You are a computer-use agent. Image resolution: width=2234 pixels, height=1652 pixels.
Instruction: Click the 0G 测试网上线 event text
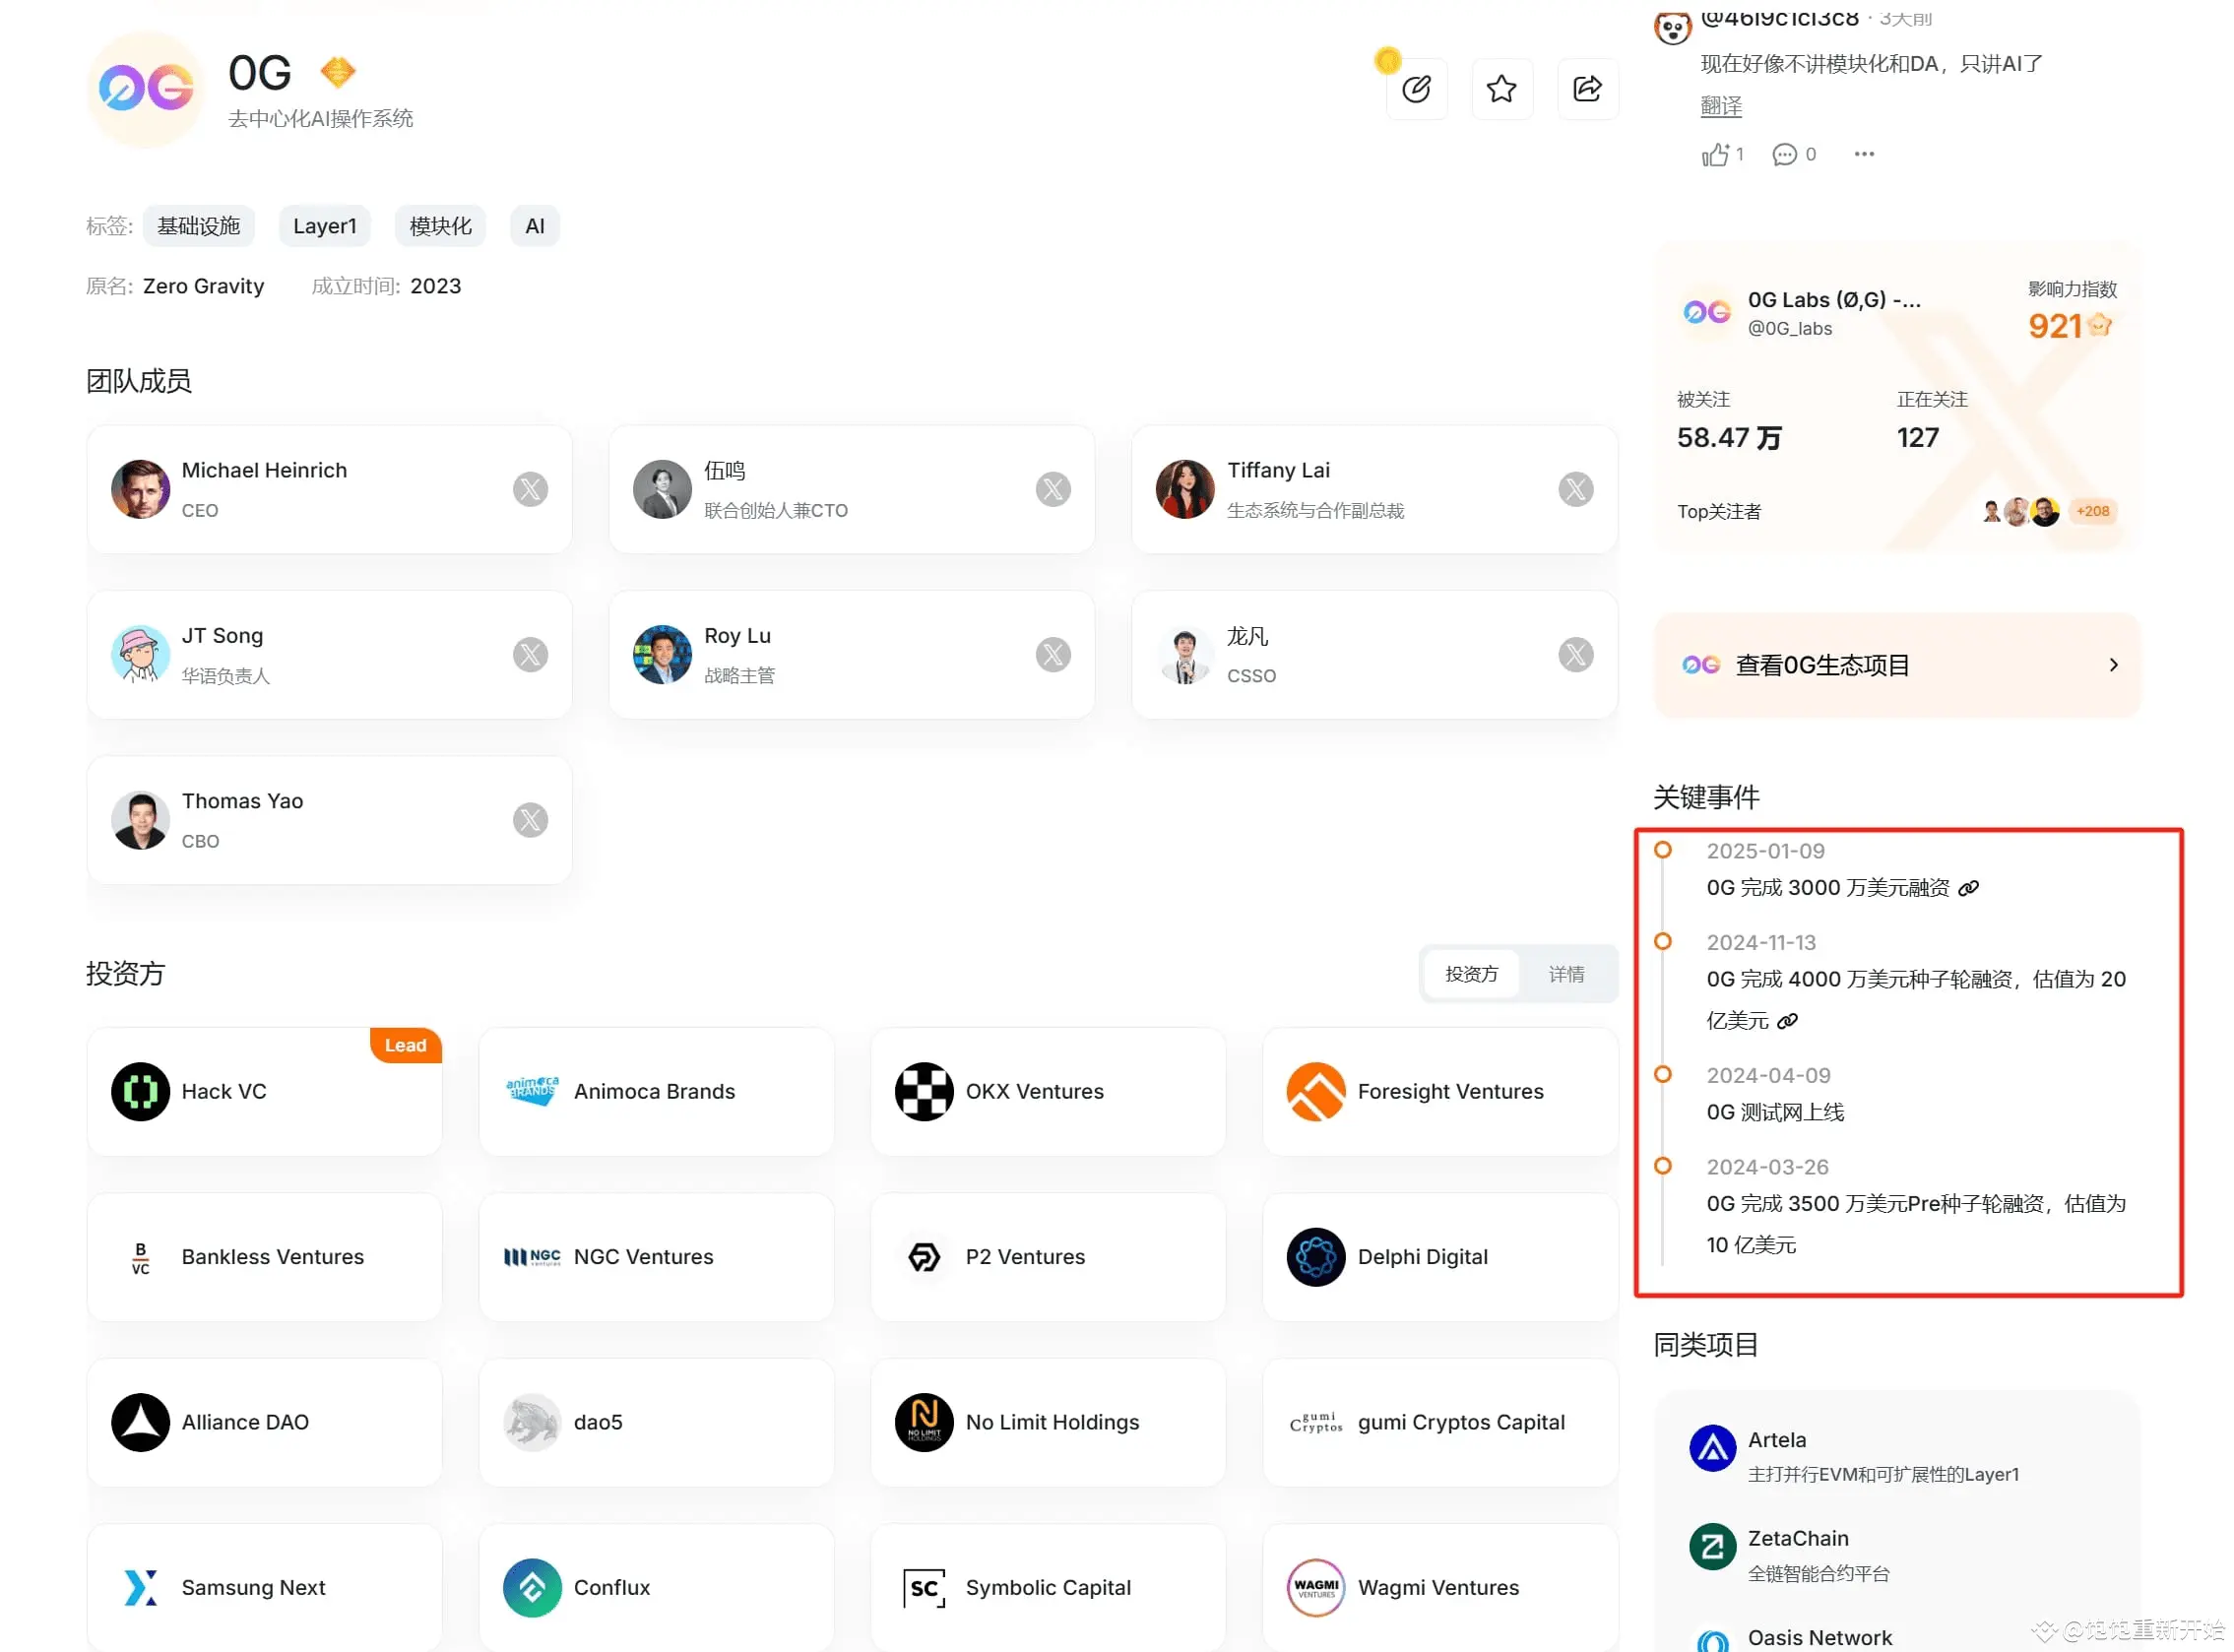tap(1775, 1112)
